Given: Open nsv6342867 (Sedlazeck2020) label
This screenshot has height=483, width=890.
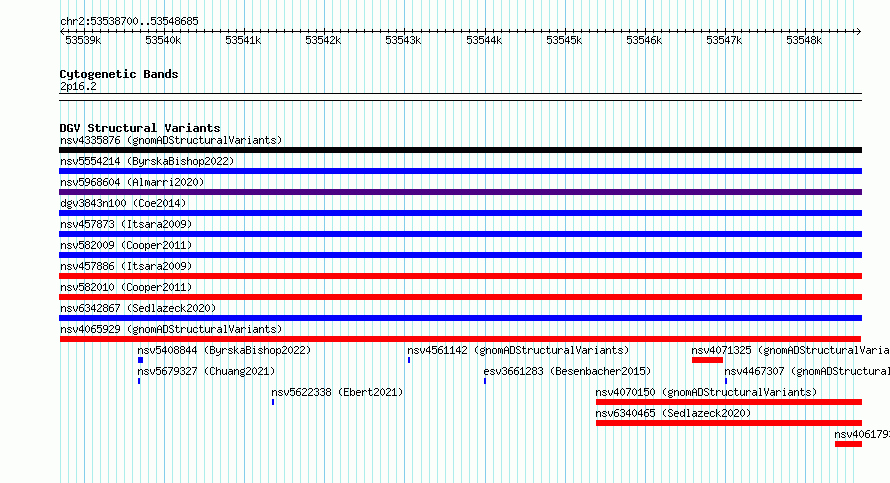Looking at the screenshot, I should (138, 308).
